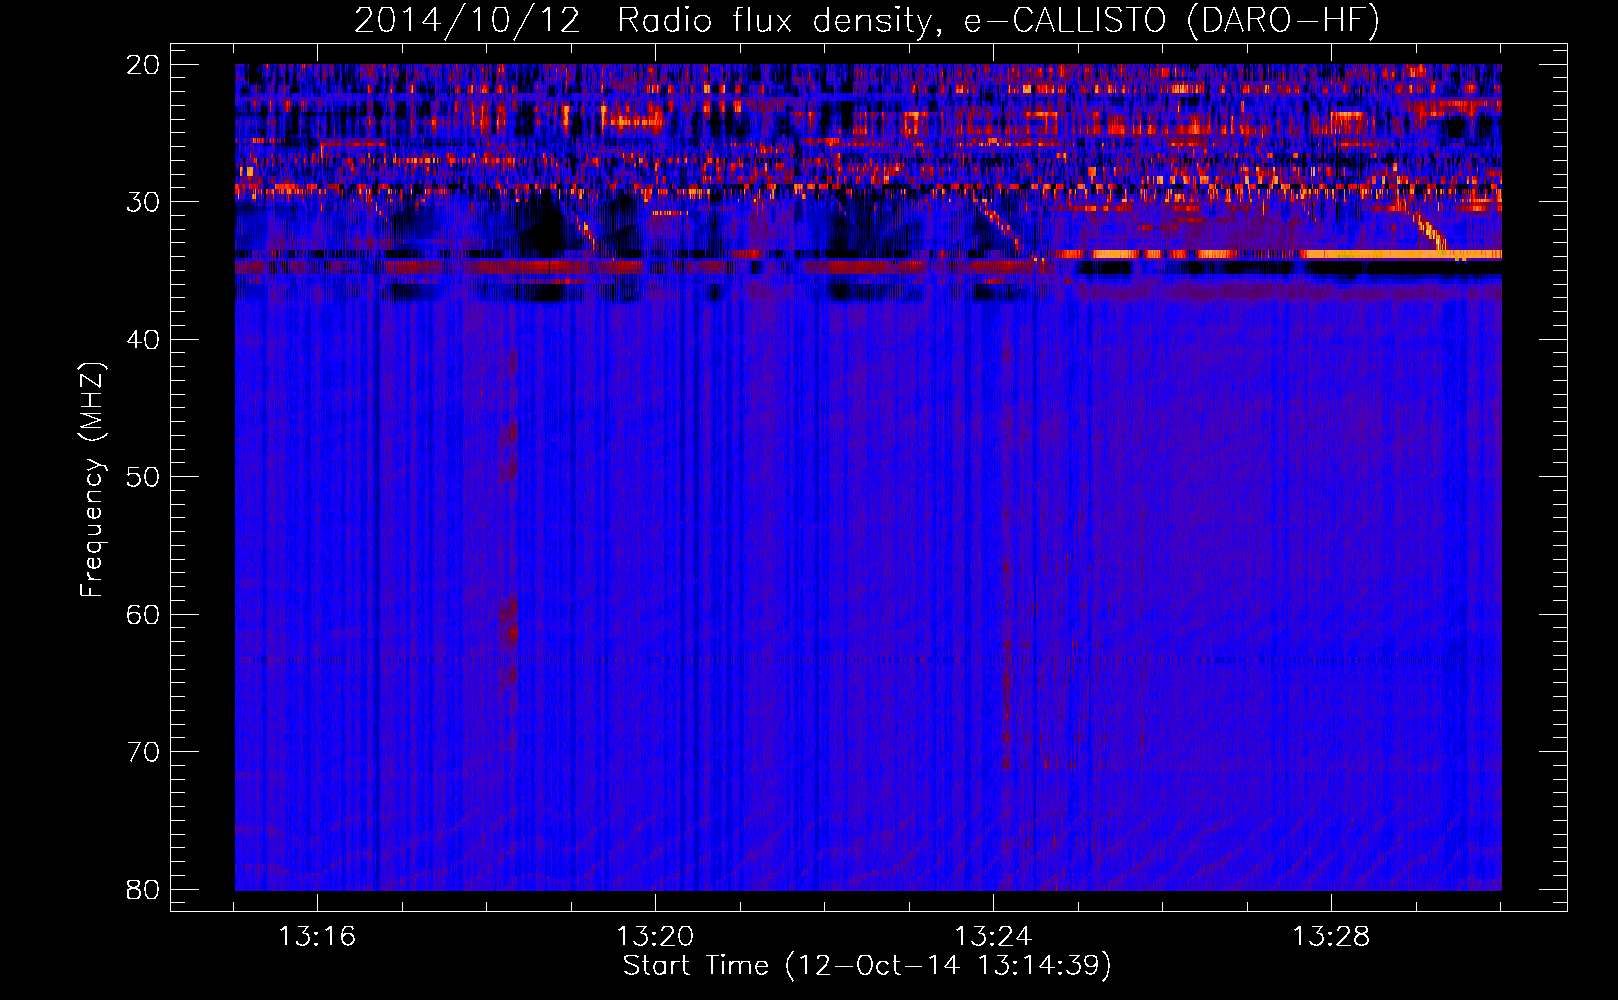Click the plot title '2014/10/12 Radio flux density'

pyautogui.click(x=647, y=21)
